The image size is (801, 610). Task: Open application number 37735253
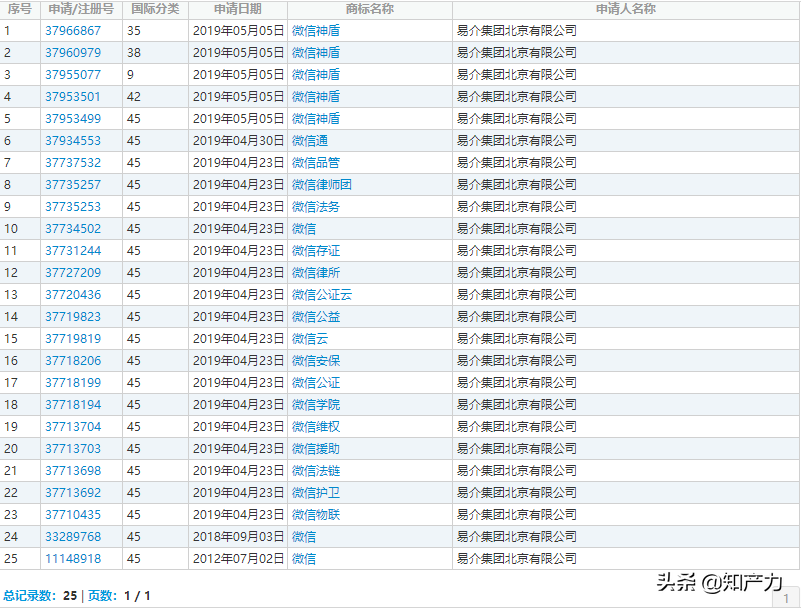[73, 206]
